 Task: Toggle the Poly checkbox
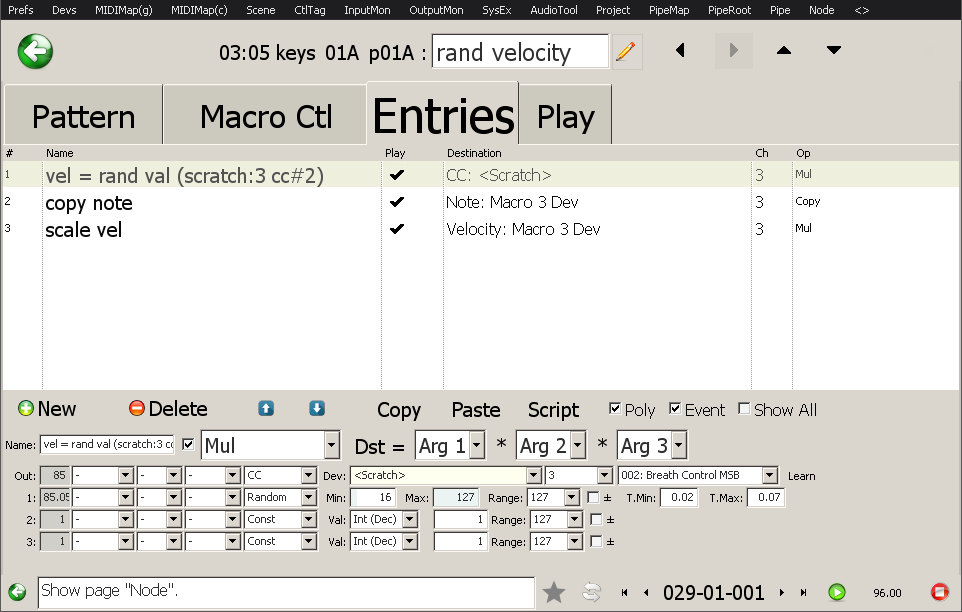click(x=615, y=409)
